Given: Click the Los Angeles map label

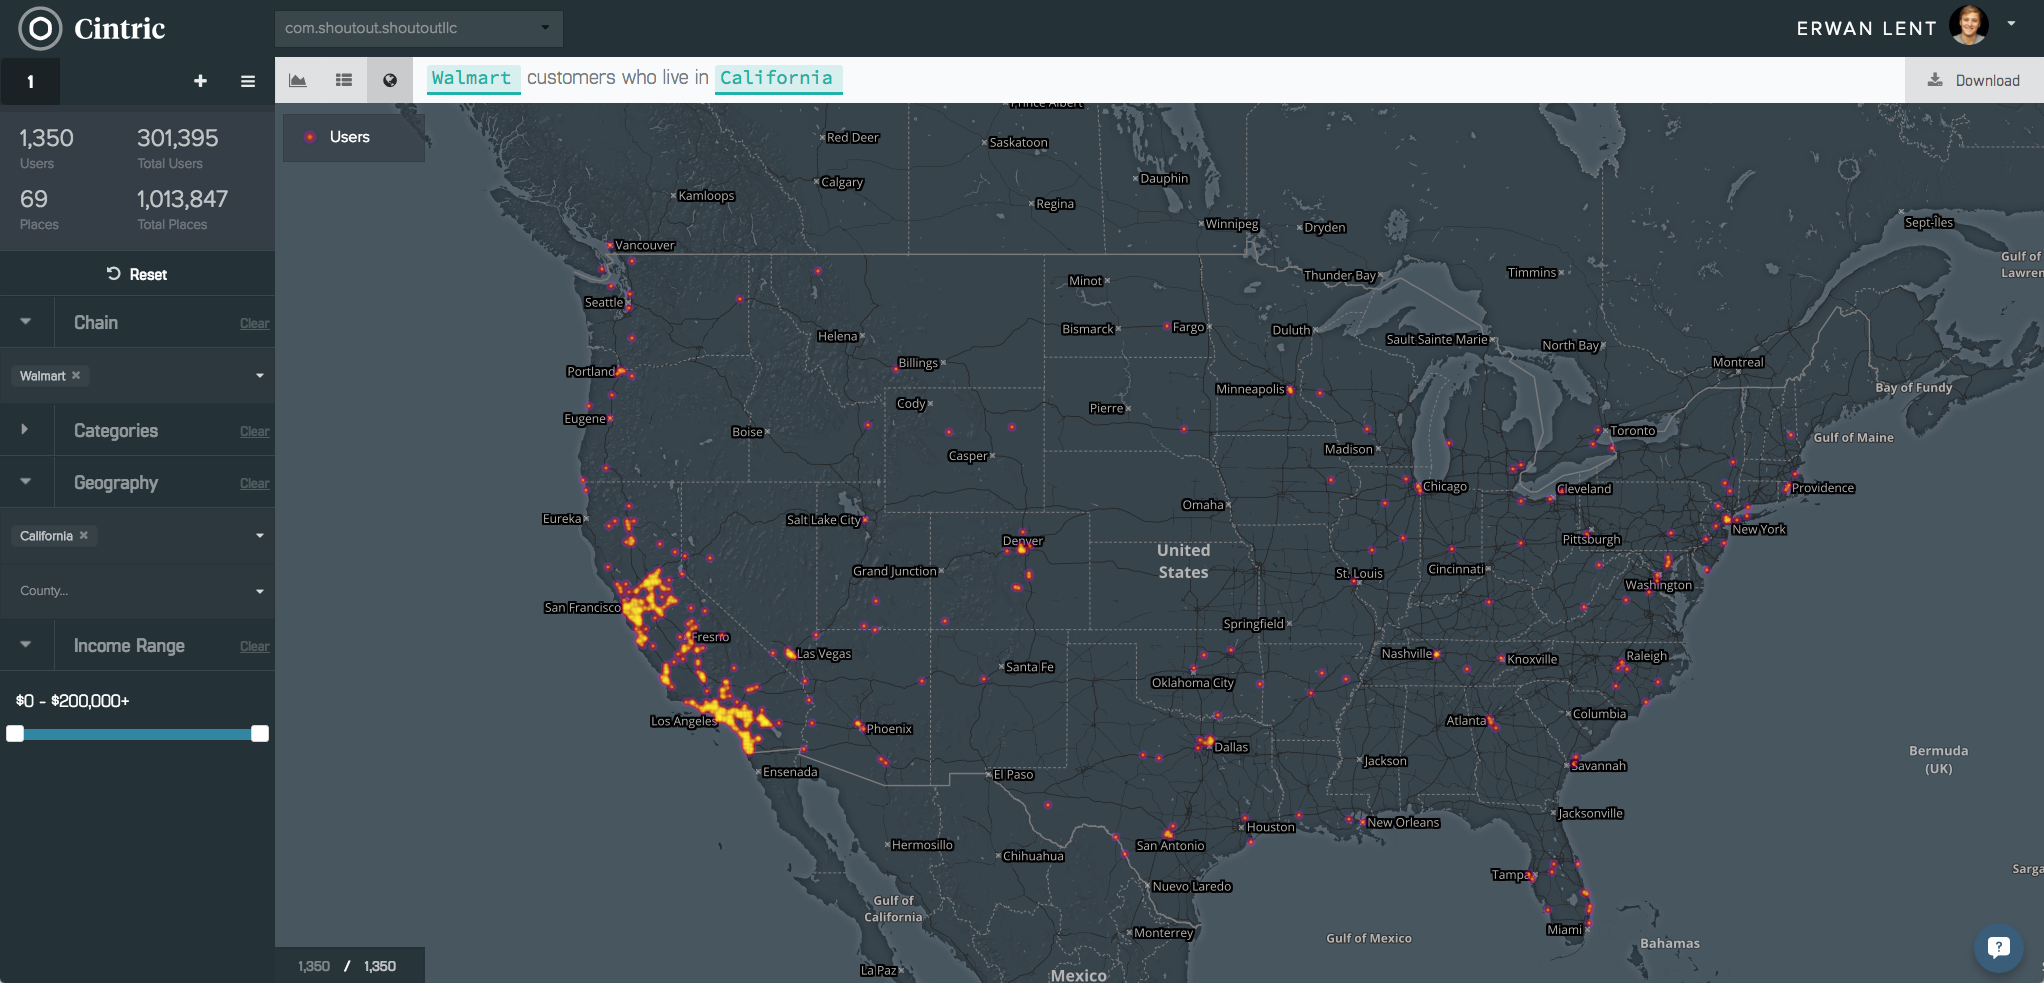Looking at the screenshot, I should [684, 721].
